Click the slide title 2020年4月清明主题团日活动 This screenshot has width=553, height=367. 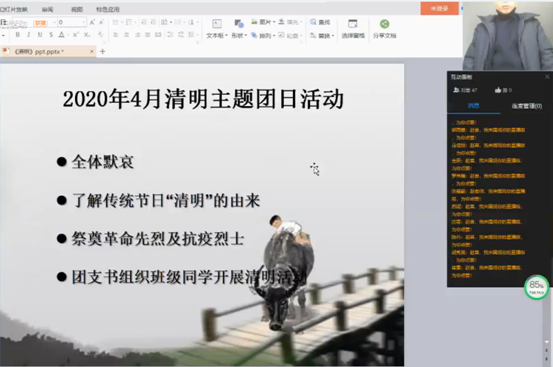(x=203, y=99)
